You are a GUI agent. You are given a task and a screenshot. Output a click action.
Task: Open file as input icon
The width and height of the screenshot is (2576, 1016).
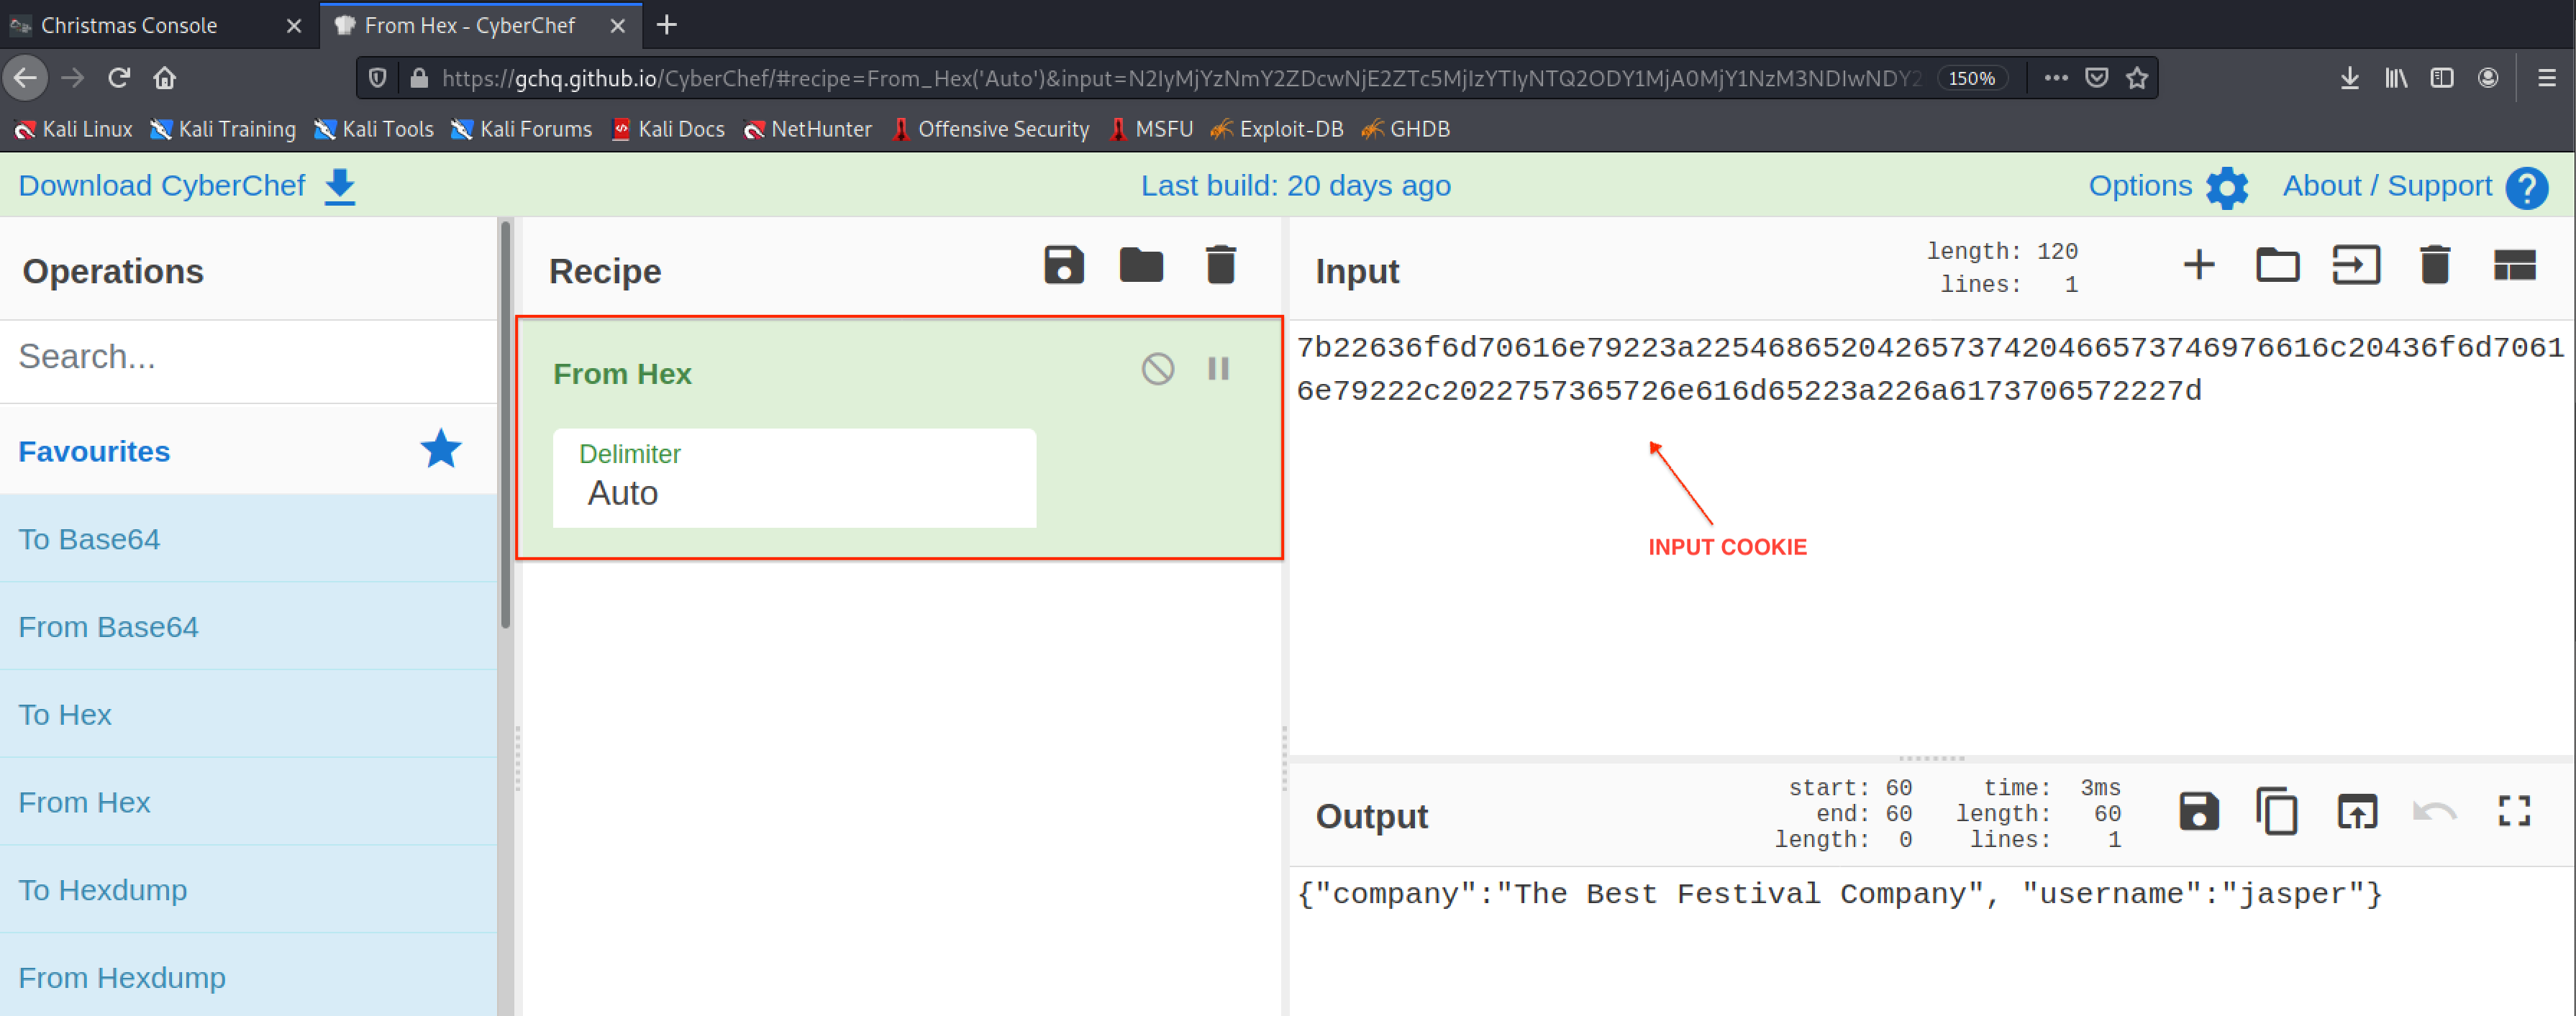click(2356, 266)
